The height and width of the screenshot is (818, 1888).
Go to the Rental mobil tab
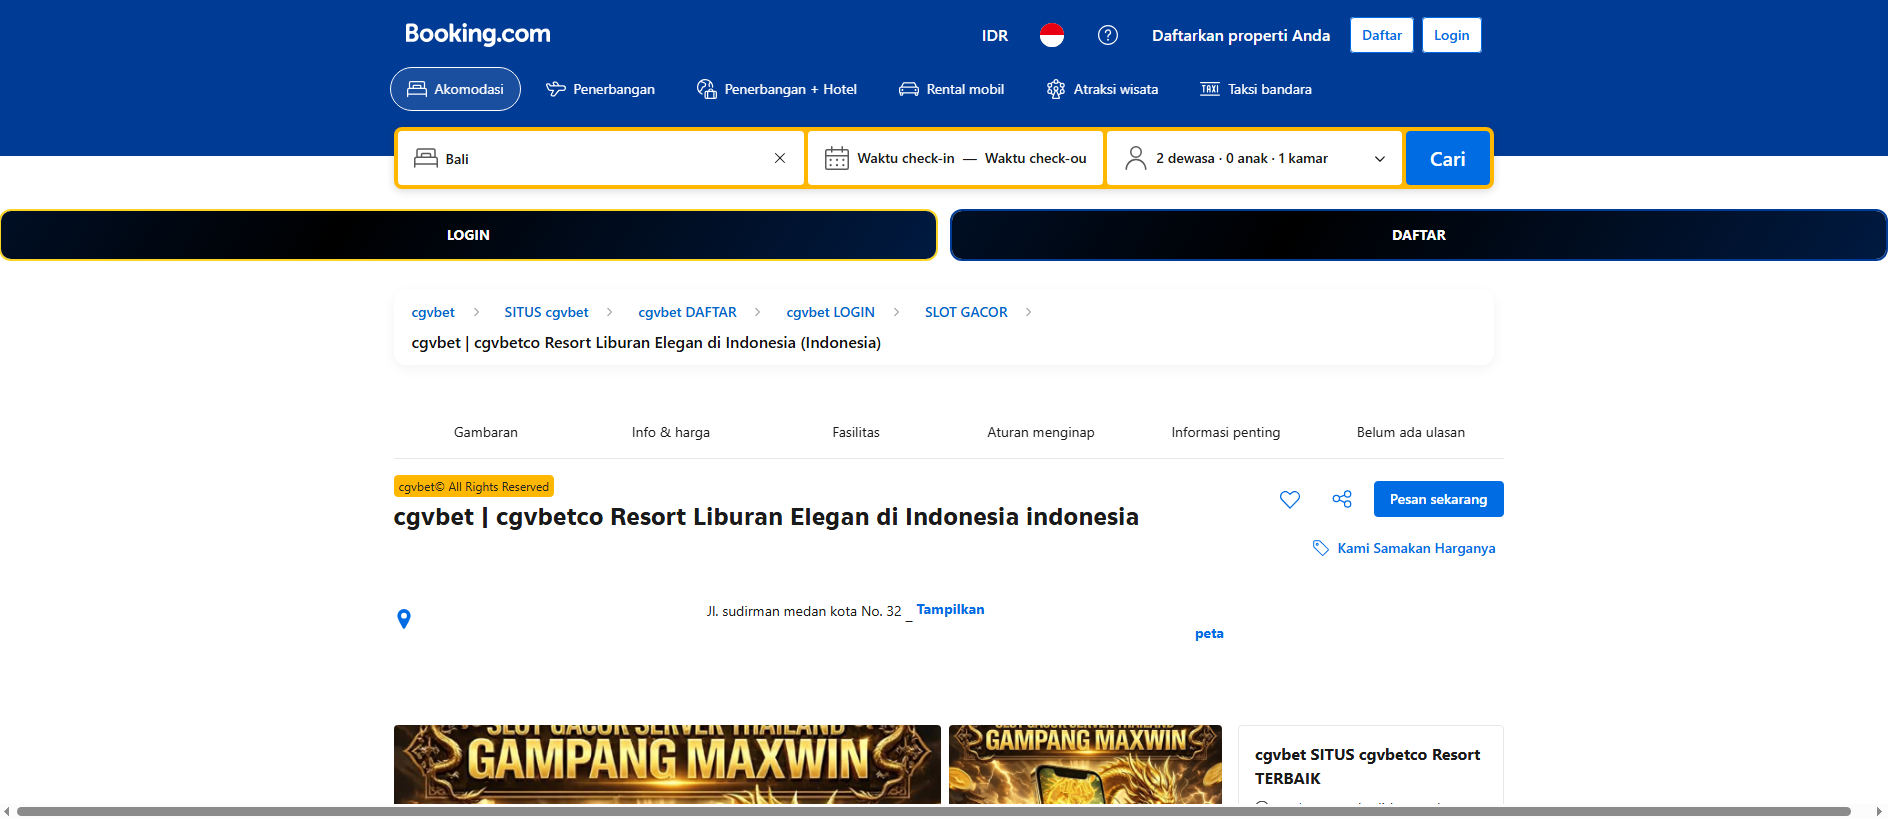(951, 89)
